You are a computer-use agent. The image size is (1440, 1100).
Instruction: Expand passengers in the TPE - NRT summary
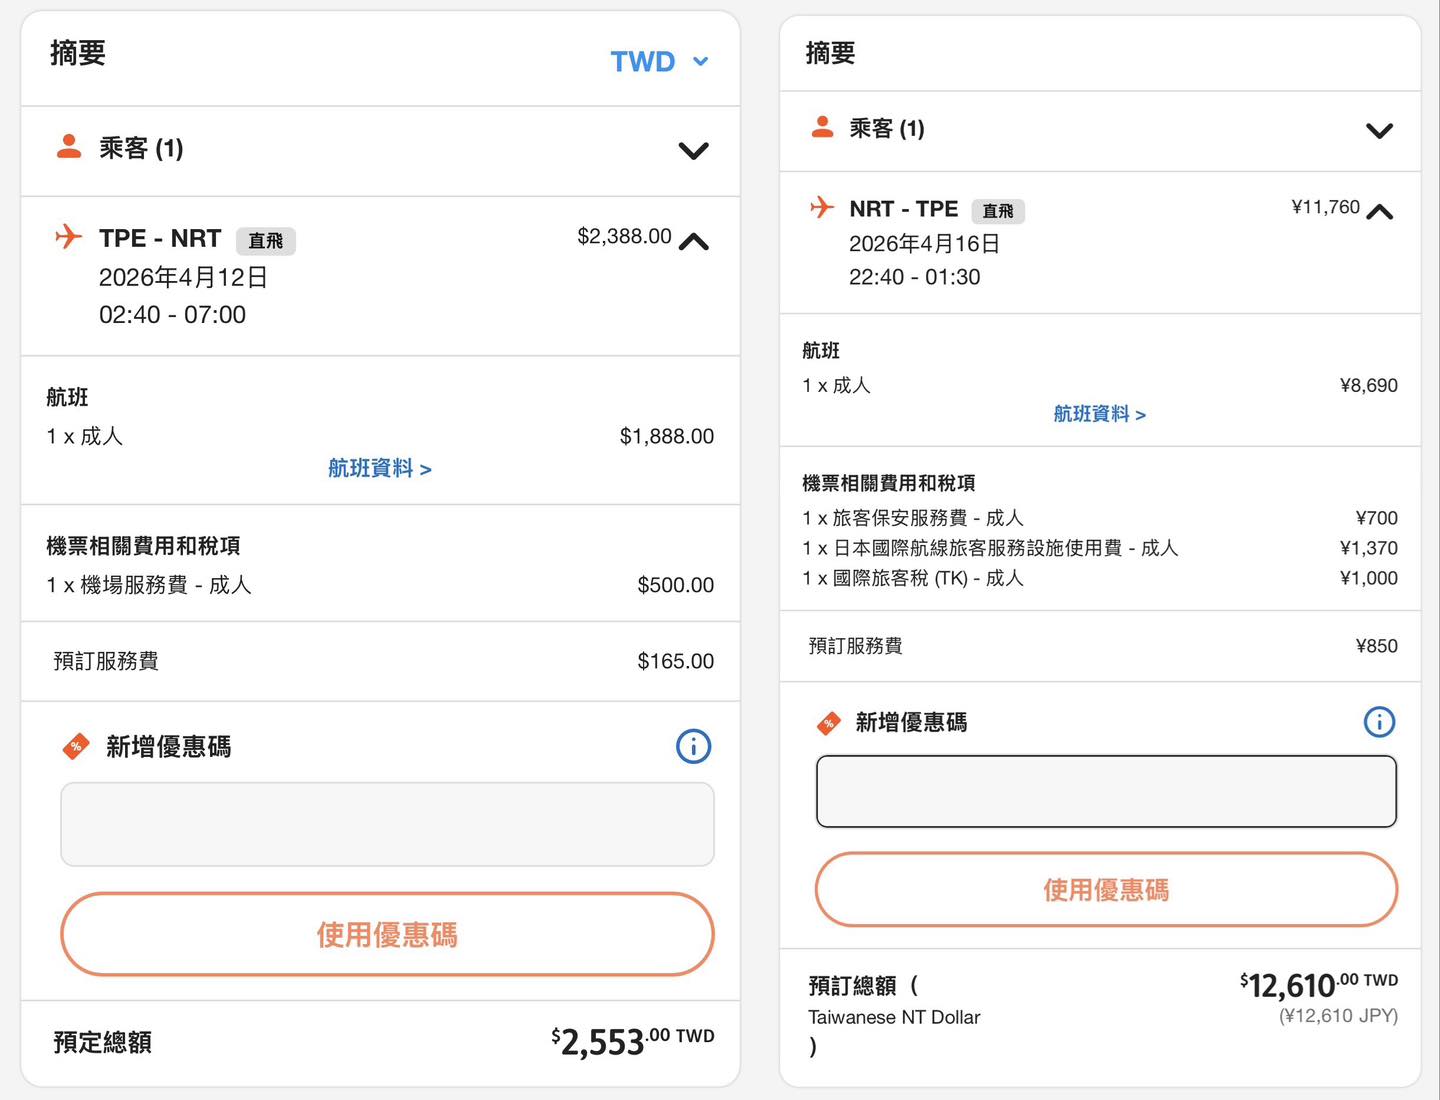pyautogui.click(x=693, y=151)
